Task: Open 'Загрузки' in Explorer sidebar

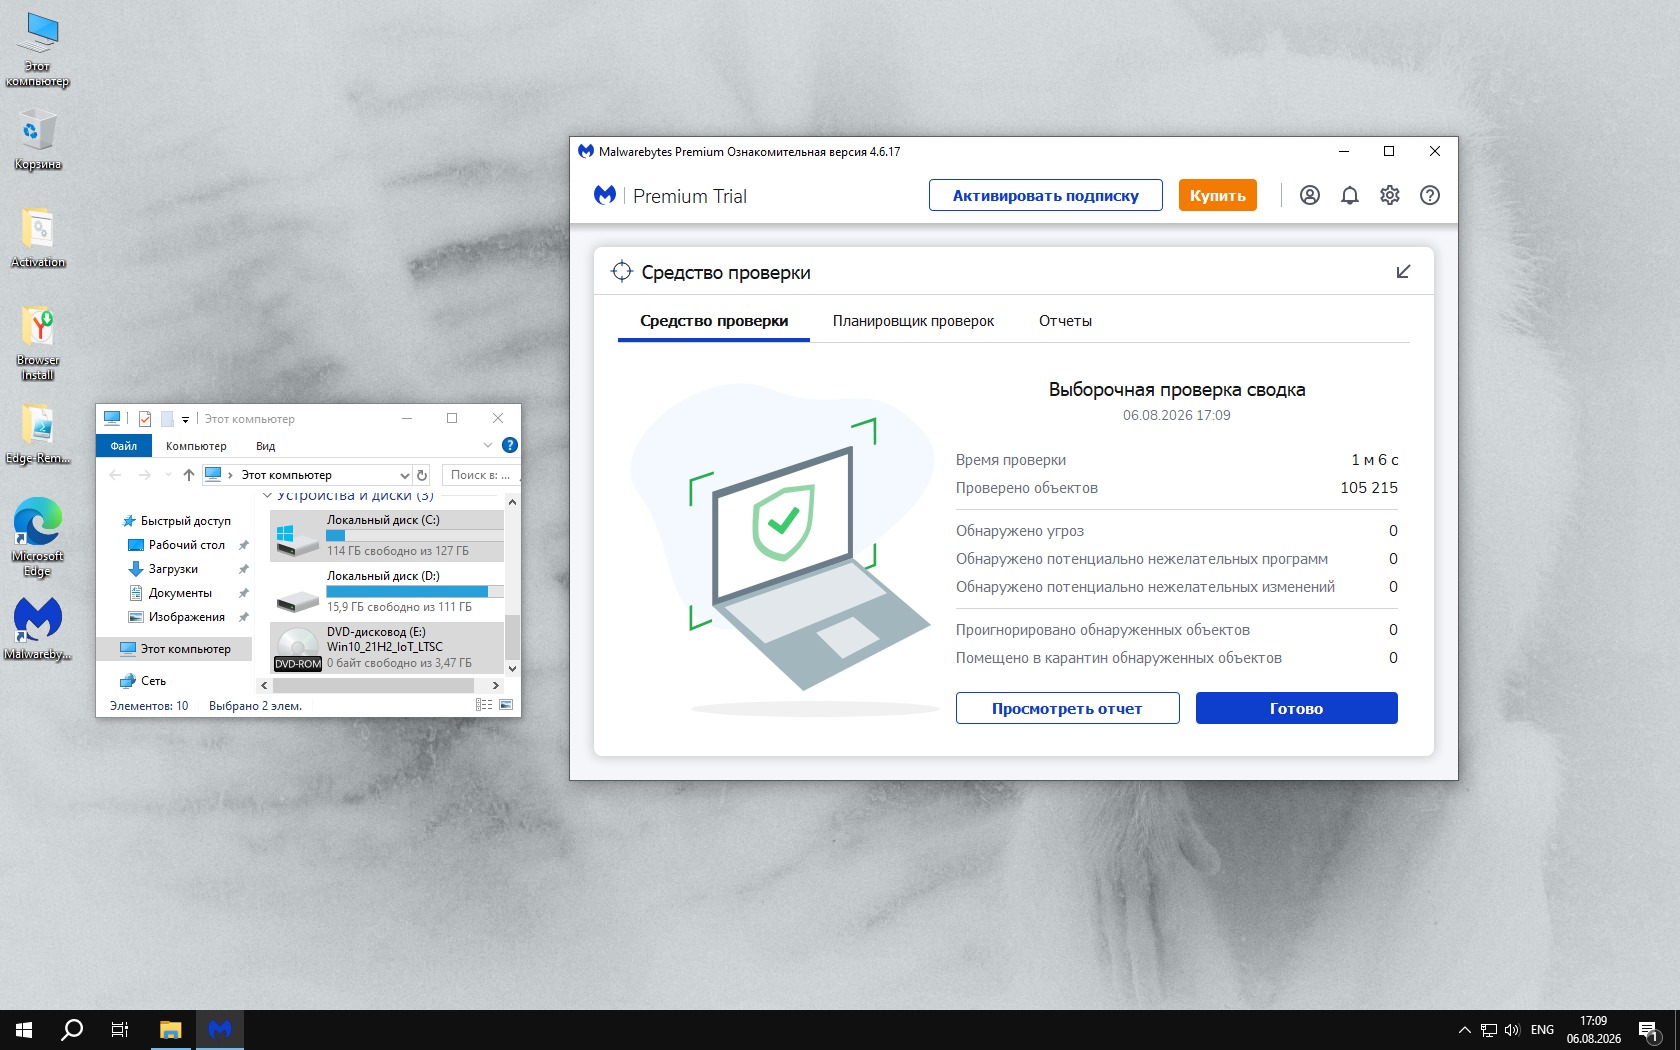Action: coord(173,569)
